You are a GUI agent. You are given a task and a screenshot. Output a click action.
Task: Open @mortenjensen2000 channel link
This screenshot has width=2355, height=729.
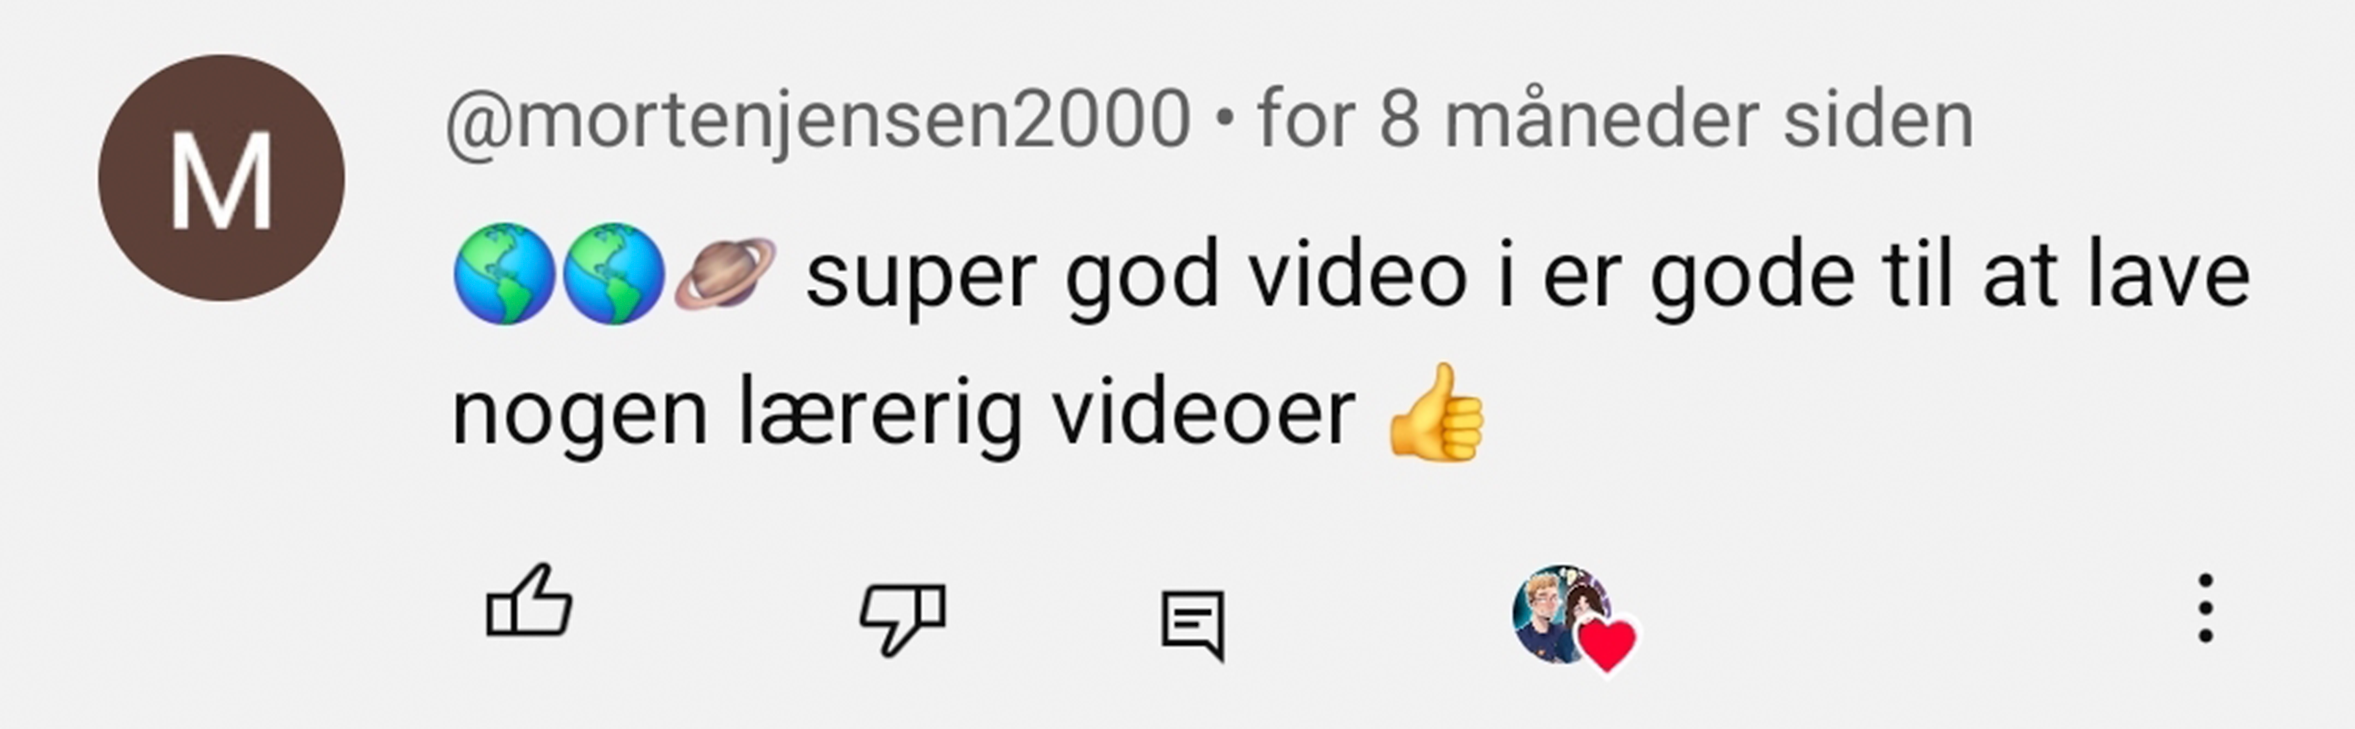coord(818,121)
